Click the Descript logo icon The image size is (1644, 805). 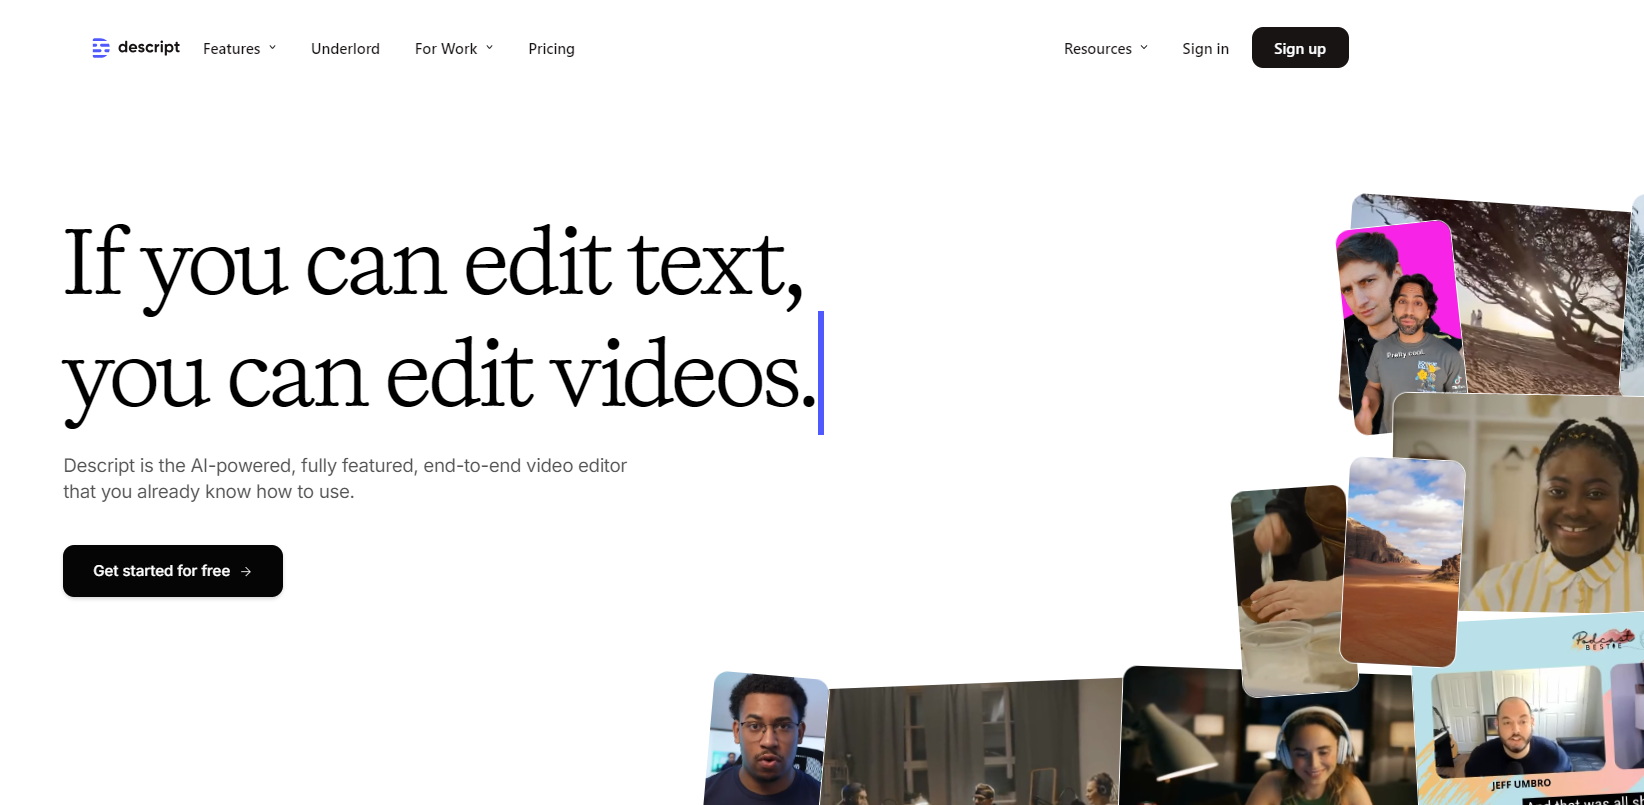[100, 48]
